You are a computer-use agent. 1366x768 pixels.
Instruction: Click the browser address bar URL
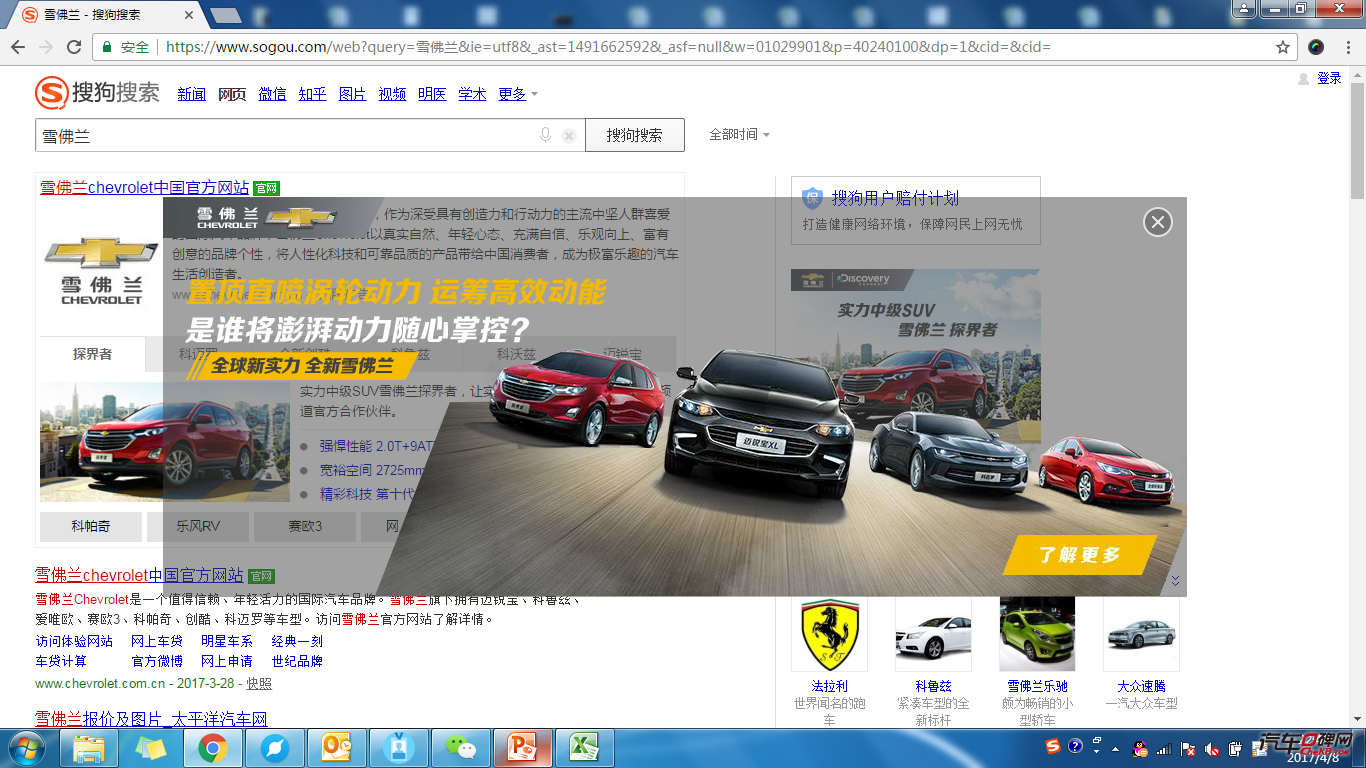pyautogui.click(x=608, y=47)
